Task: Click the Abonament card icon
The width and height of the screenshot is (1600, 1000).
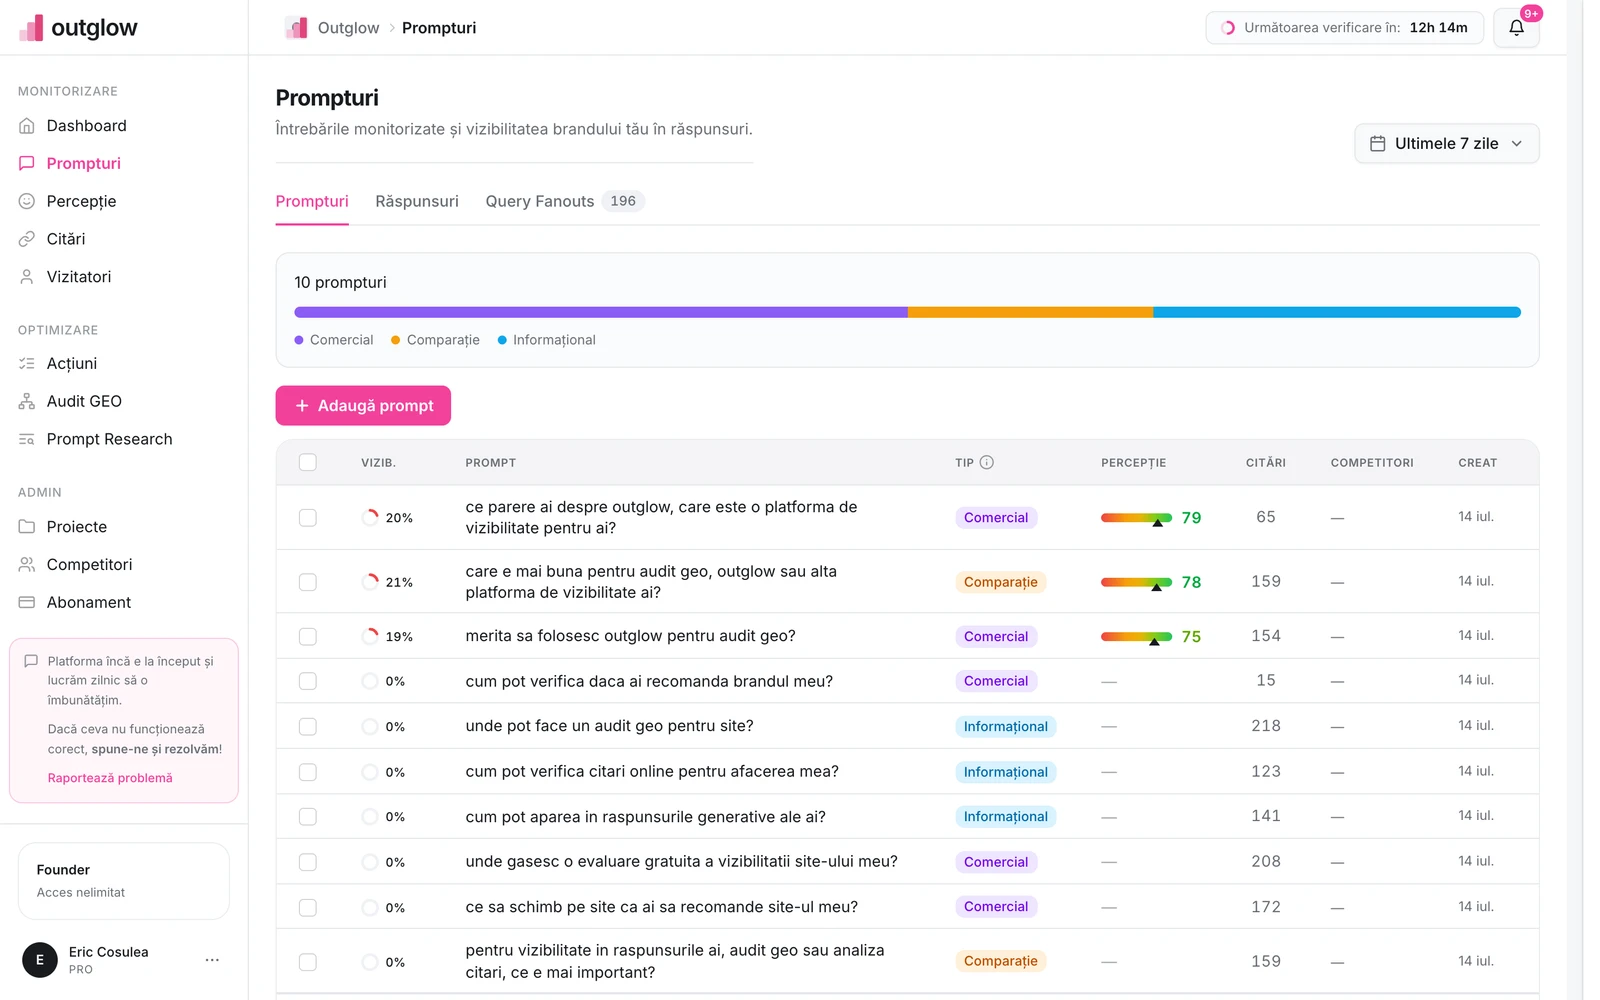Action: [27, 602]
